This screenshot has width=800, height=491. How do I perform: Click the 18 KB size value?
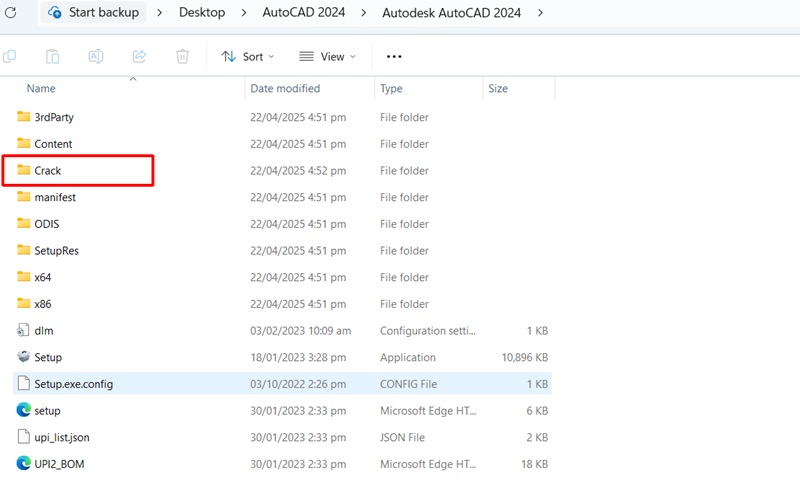[x=534, y=464]
